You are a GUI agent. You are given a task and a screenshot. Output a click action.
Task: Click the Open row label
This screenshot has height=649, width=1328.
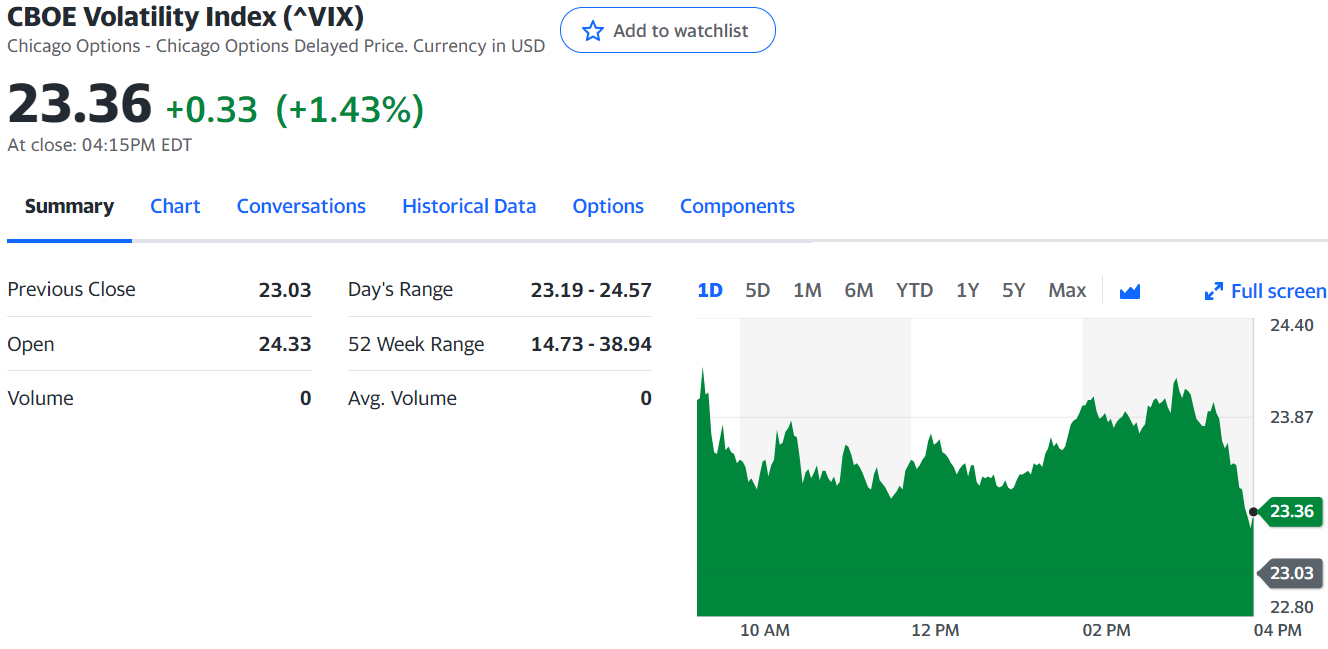(x=31, y=344)
